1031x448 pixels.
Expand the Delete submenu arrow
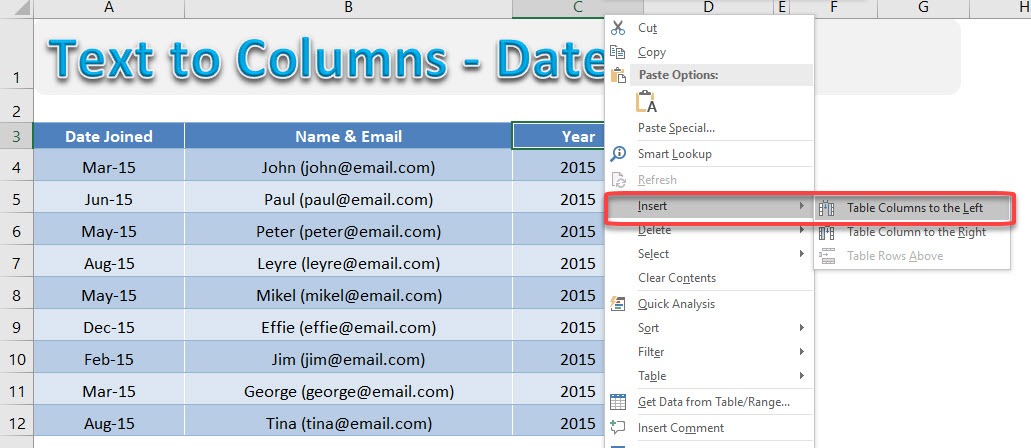[802, 230]
